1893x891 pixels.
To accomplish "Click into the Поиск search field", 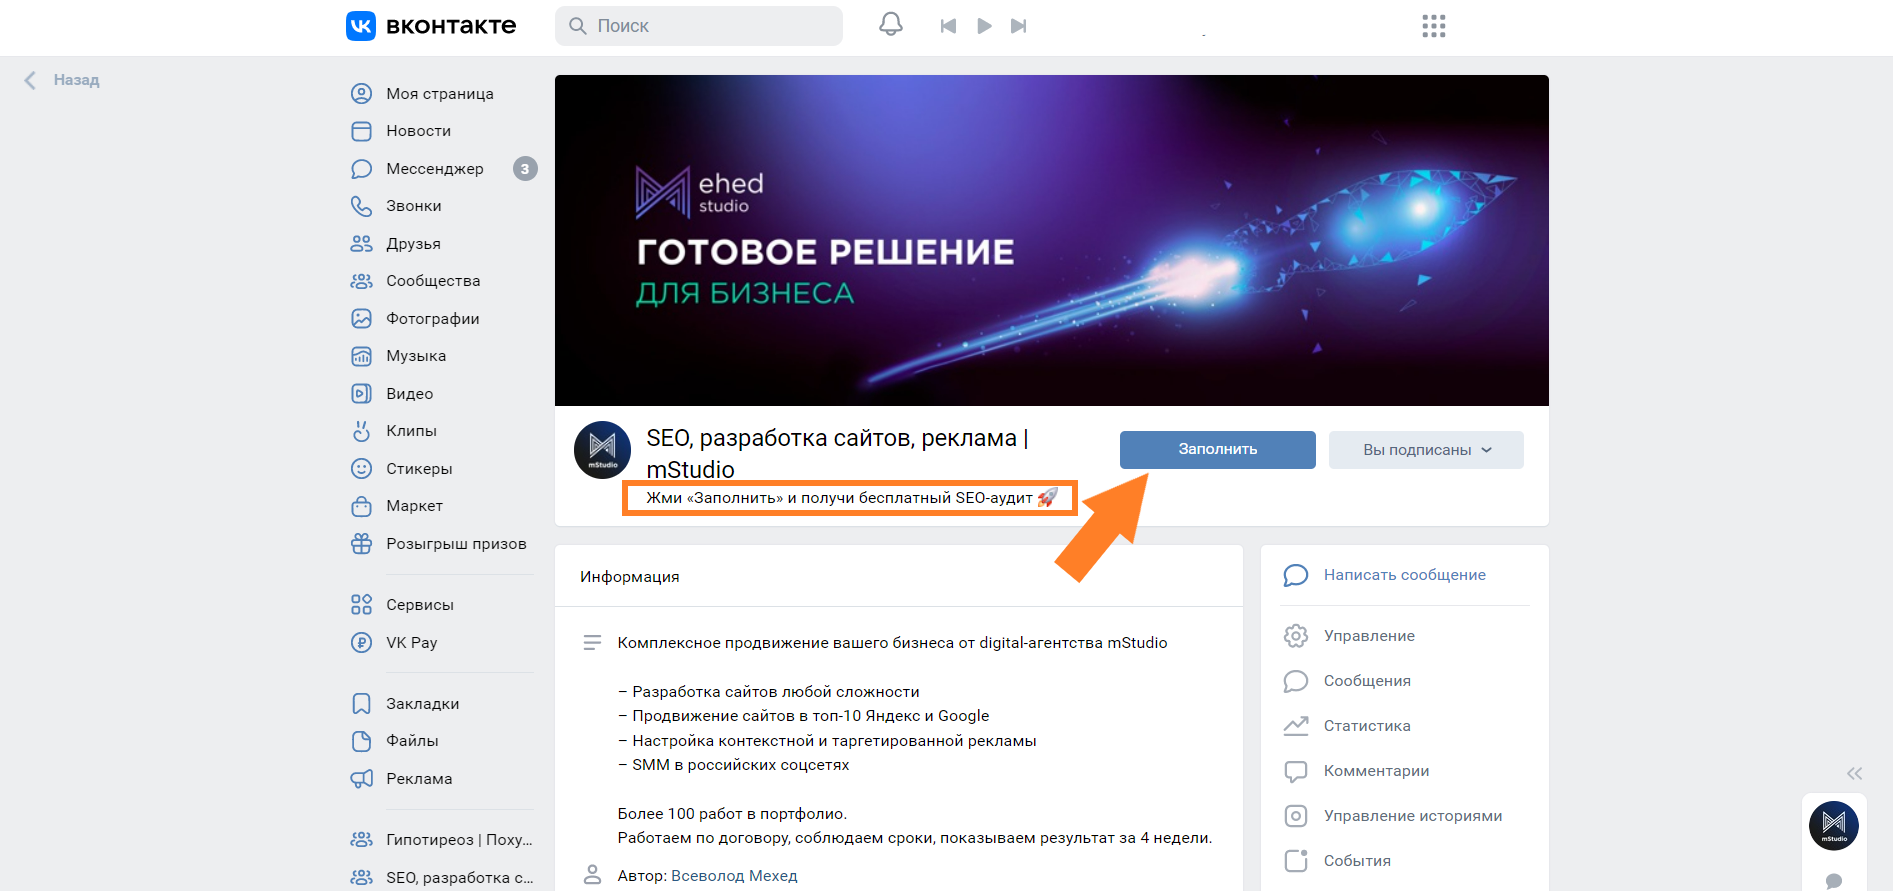I will pos(699,26).
